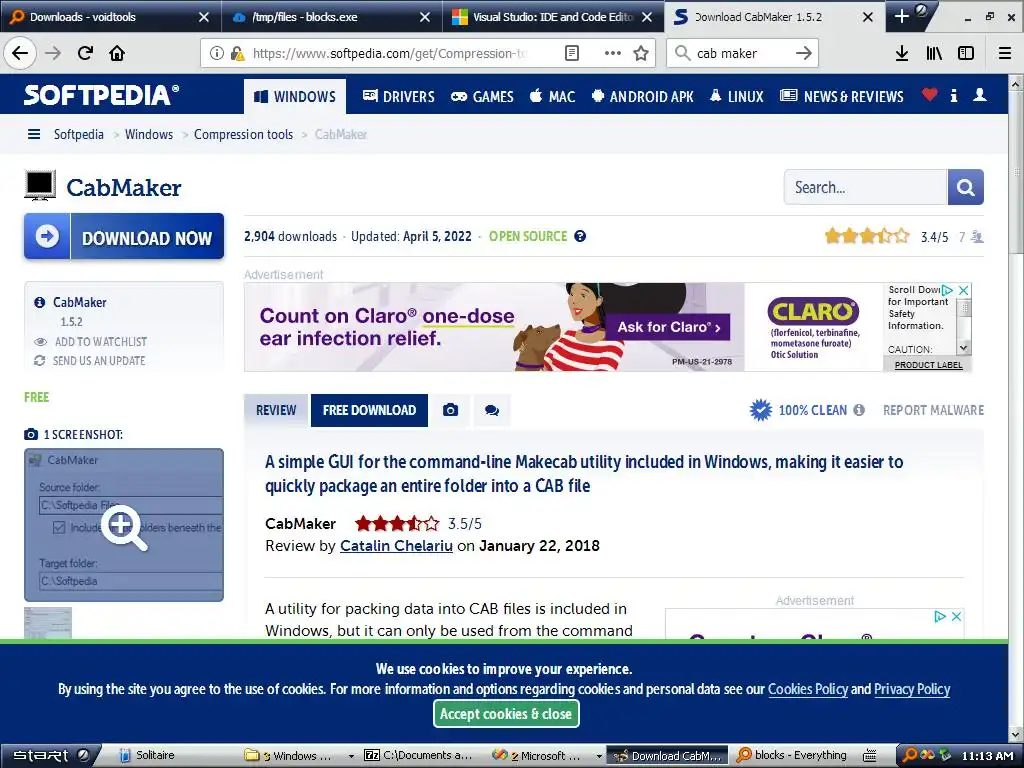Open the Android APK section
The width and height of the screenshot is (1024, 768).
[643, 97]
